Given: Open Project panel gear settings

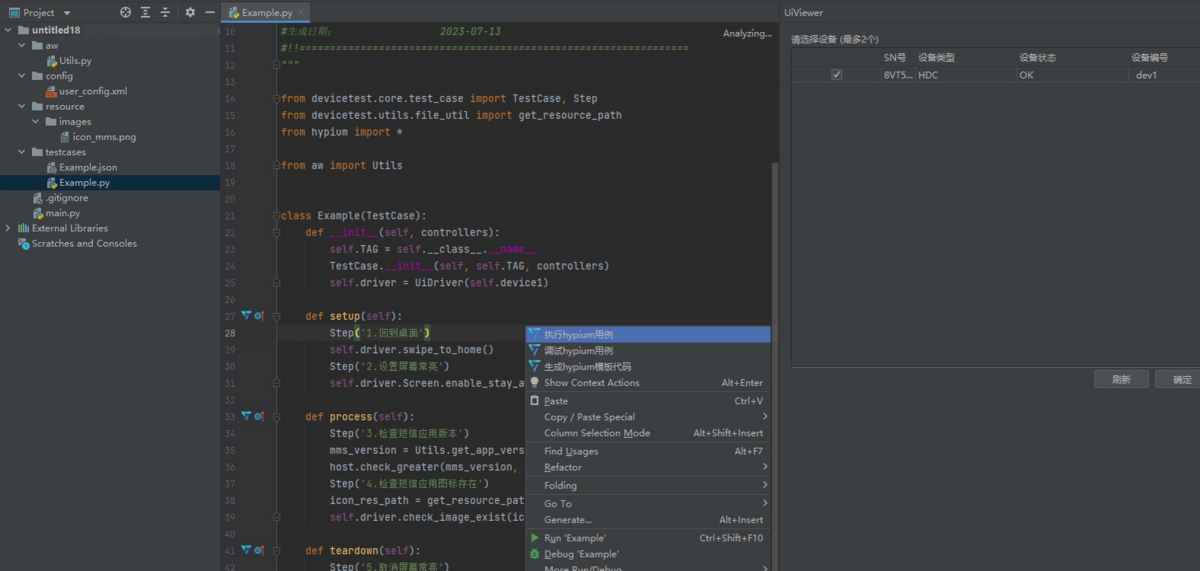Looking at the screenshot, I should [x=190, y=13].
